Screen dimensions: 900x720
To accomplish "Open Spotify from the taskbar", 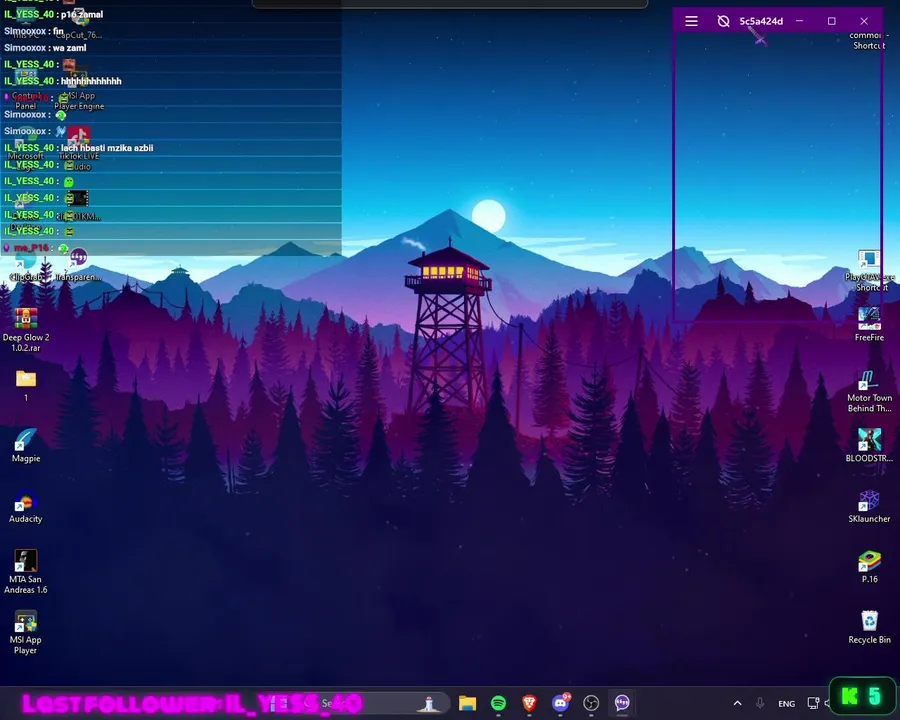I will tap(498, 703).
